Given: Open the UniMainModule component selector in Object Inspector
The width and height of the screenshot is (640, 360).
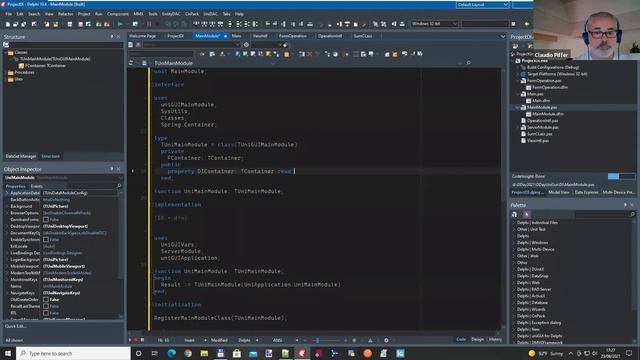Looking at the screenshot, I should click(x=63, y=178).
